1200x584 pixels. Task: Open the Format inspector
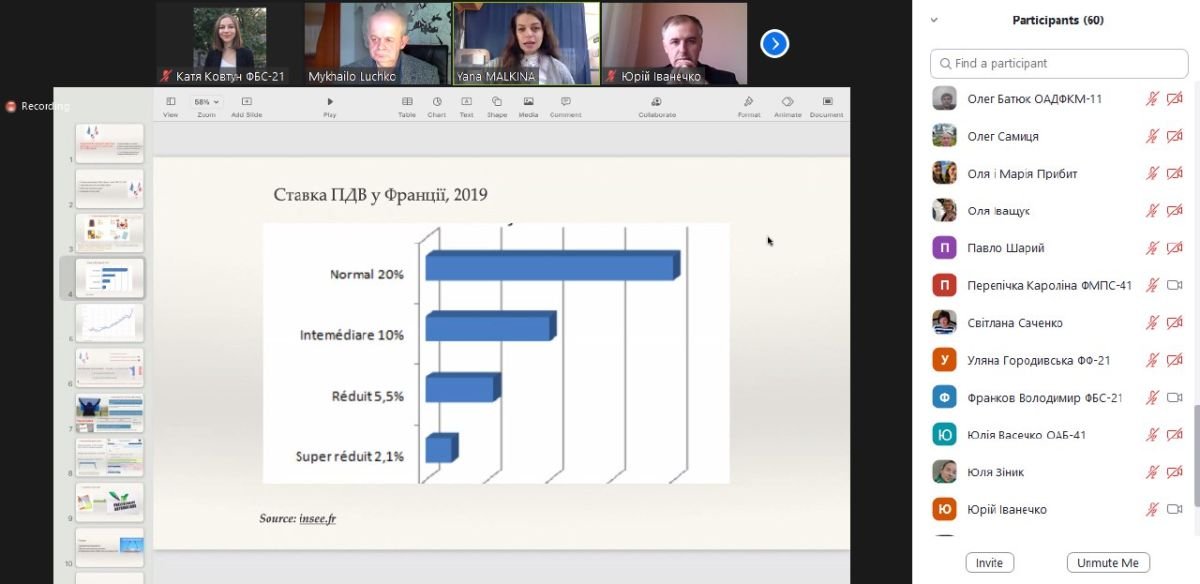(749, 107)
